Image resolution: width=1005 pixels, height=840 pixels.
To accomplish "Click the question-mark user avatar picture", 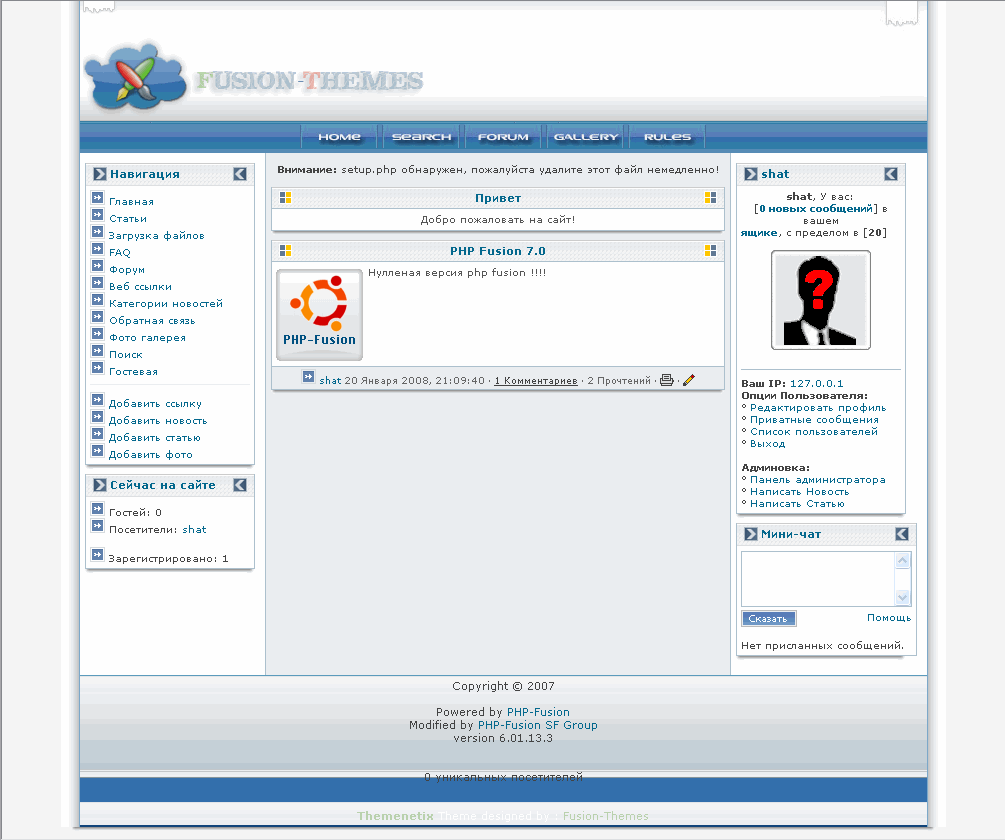I will tap(820, 300).
